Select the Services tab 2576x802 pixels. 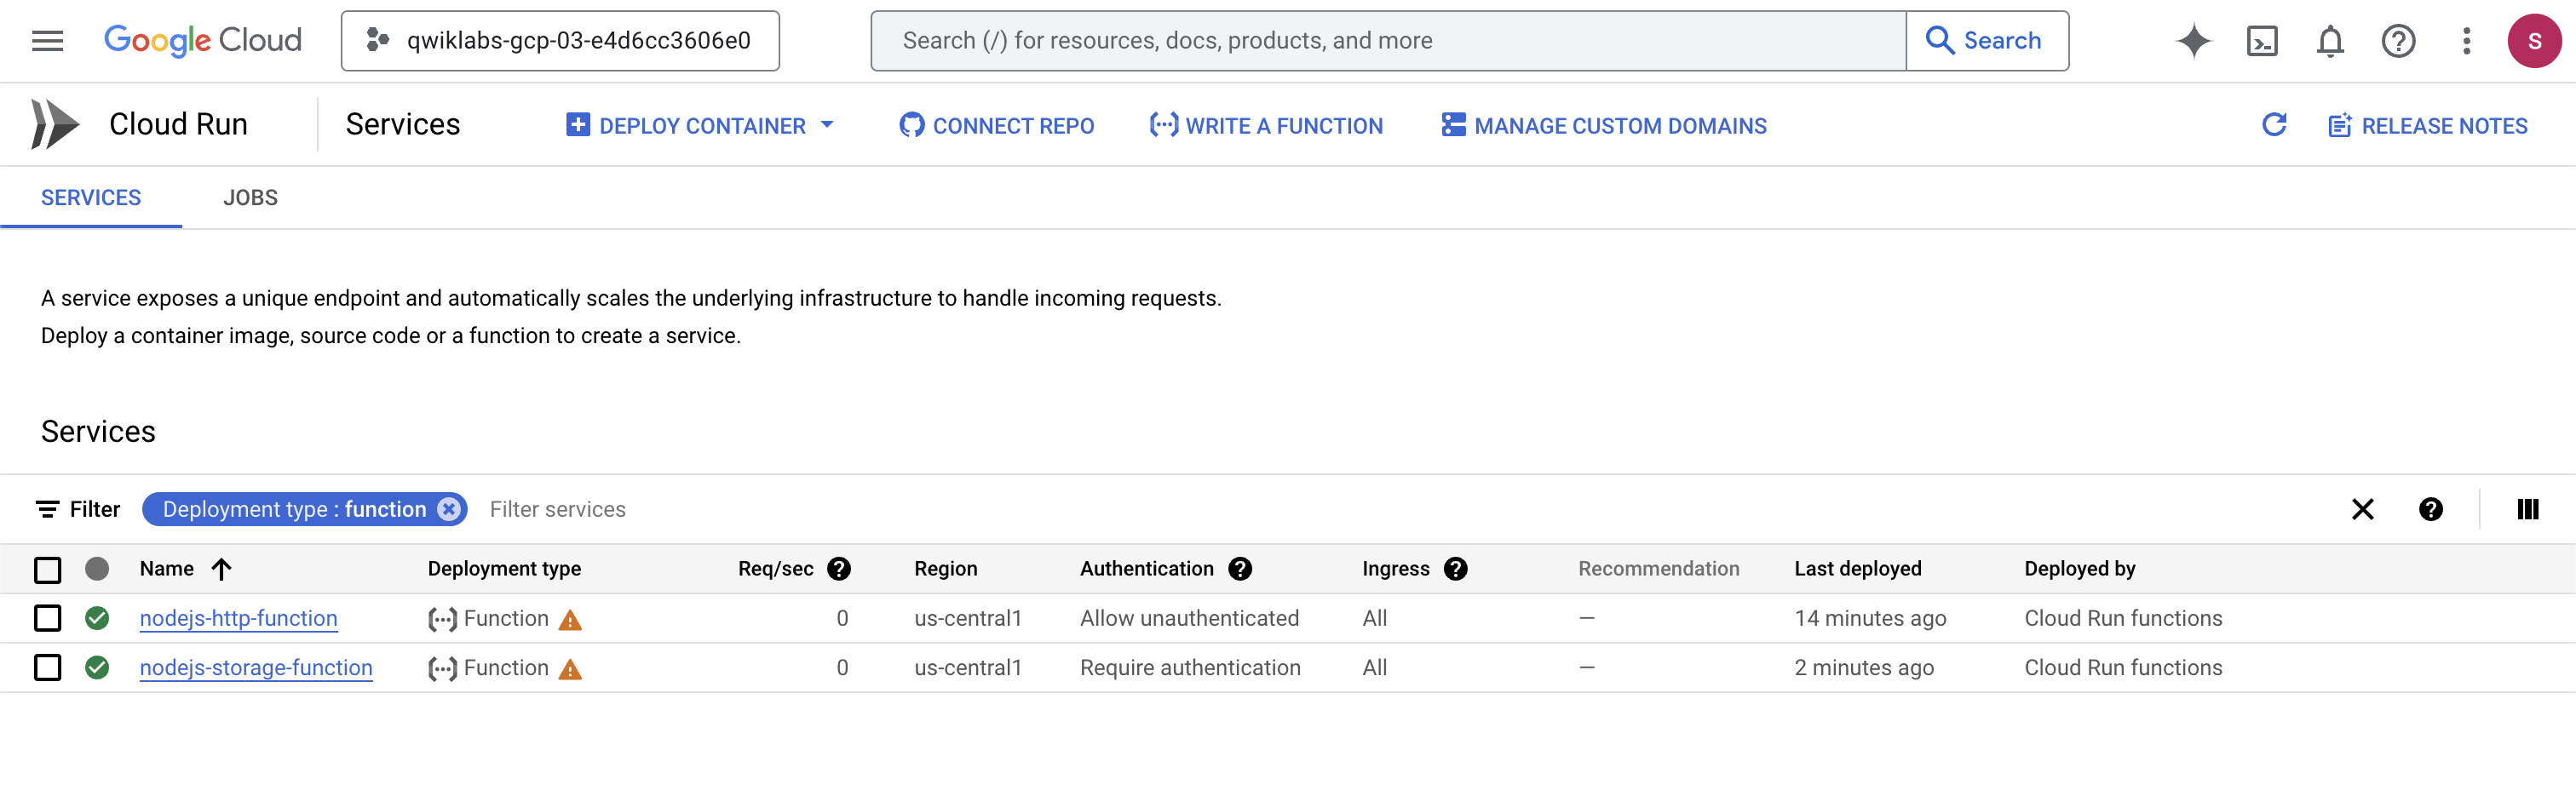tap(91, 197)
